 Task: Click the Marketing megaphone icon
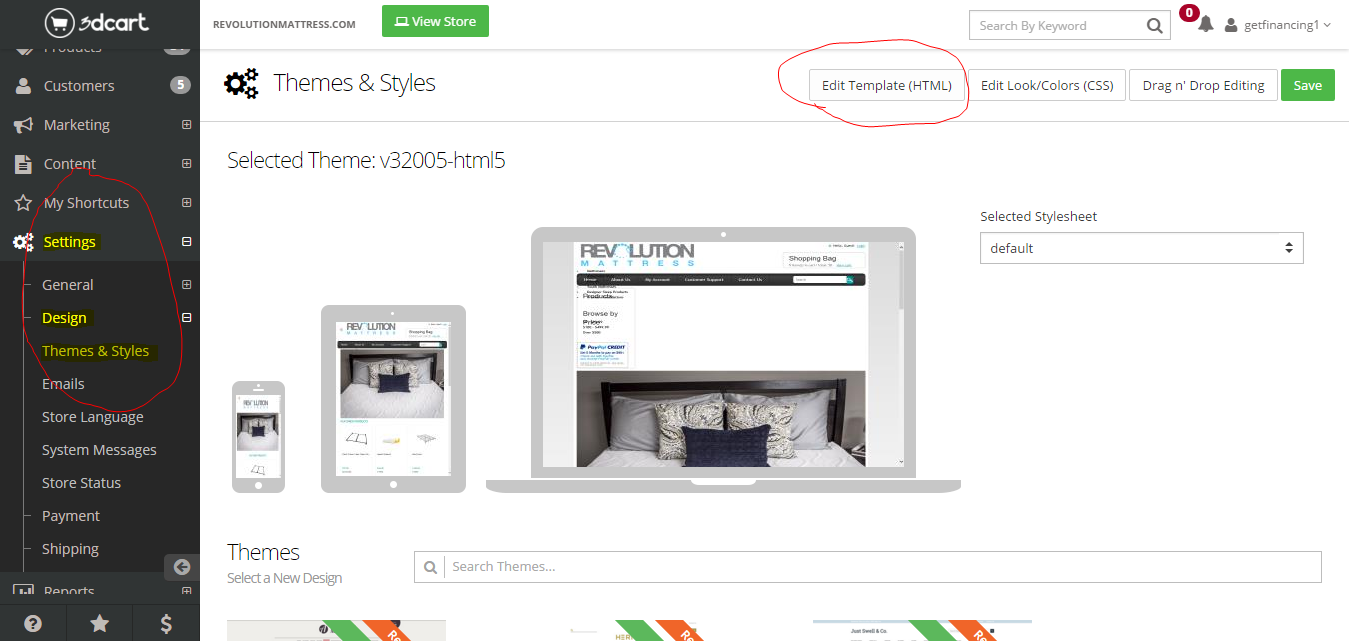(x=23, y=125)
